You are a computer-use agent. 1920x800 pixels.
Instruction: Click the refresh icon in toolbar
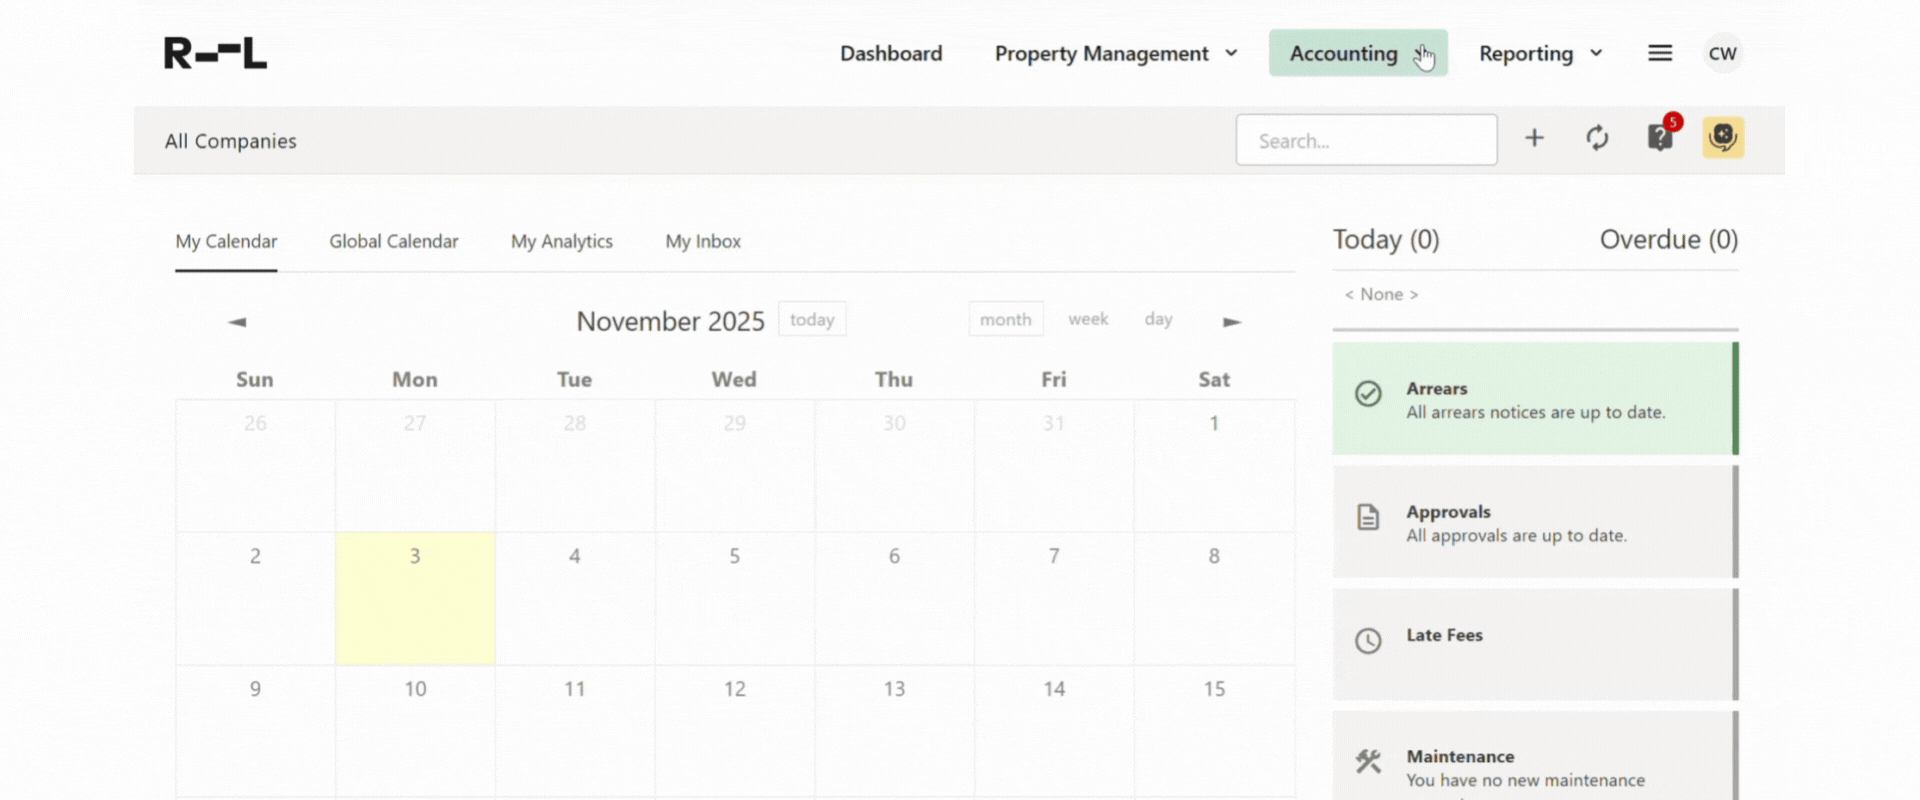(x=1597, y=138)
